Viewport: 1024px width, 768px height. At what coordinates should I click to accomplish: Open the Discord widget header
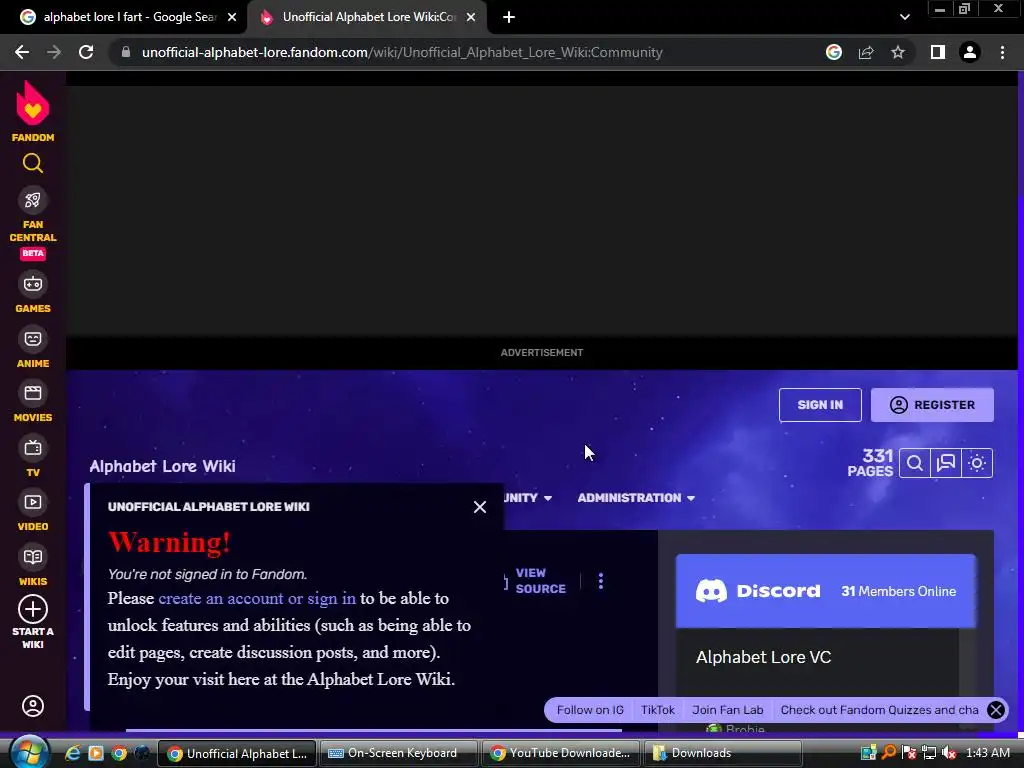pyautogui.click(x=825, y=591)
